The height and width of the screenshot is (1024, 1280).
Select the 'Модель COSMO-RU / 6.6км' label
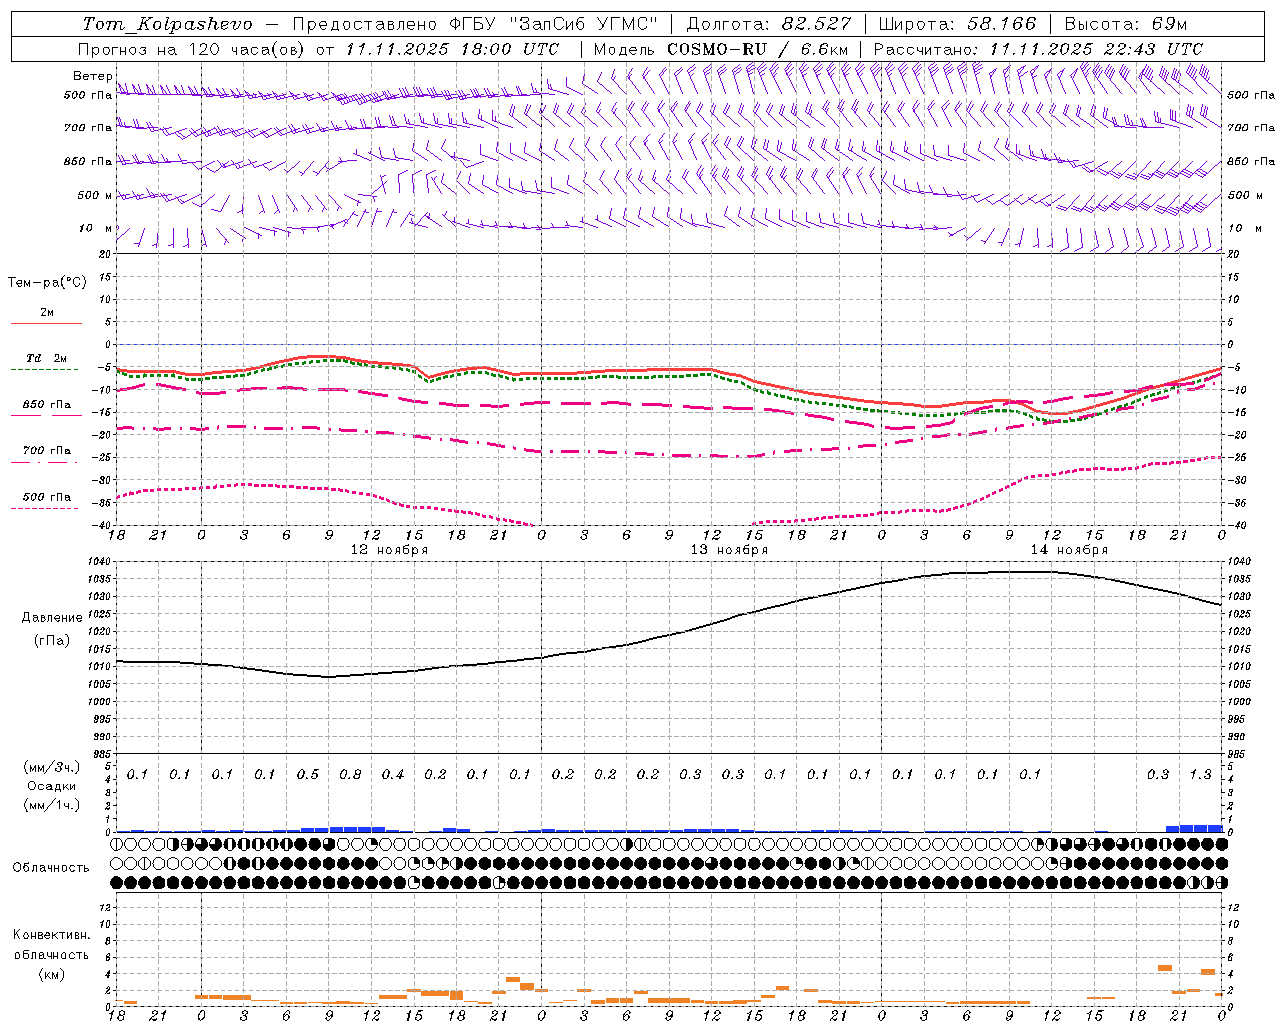(721, 49)
